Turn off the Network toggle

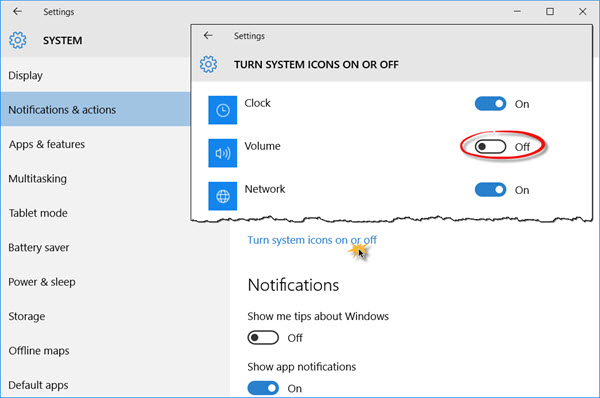point(490,190)
